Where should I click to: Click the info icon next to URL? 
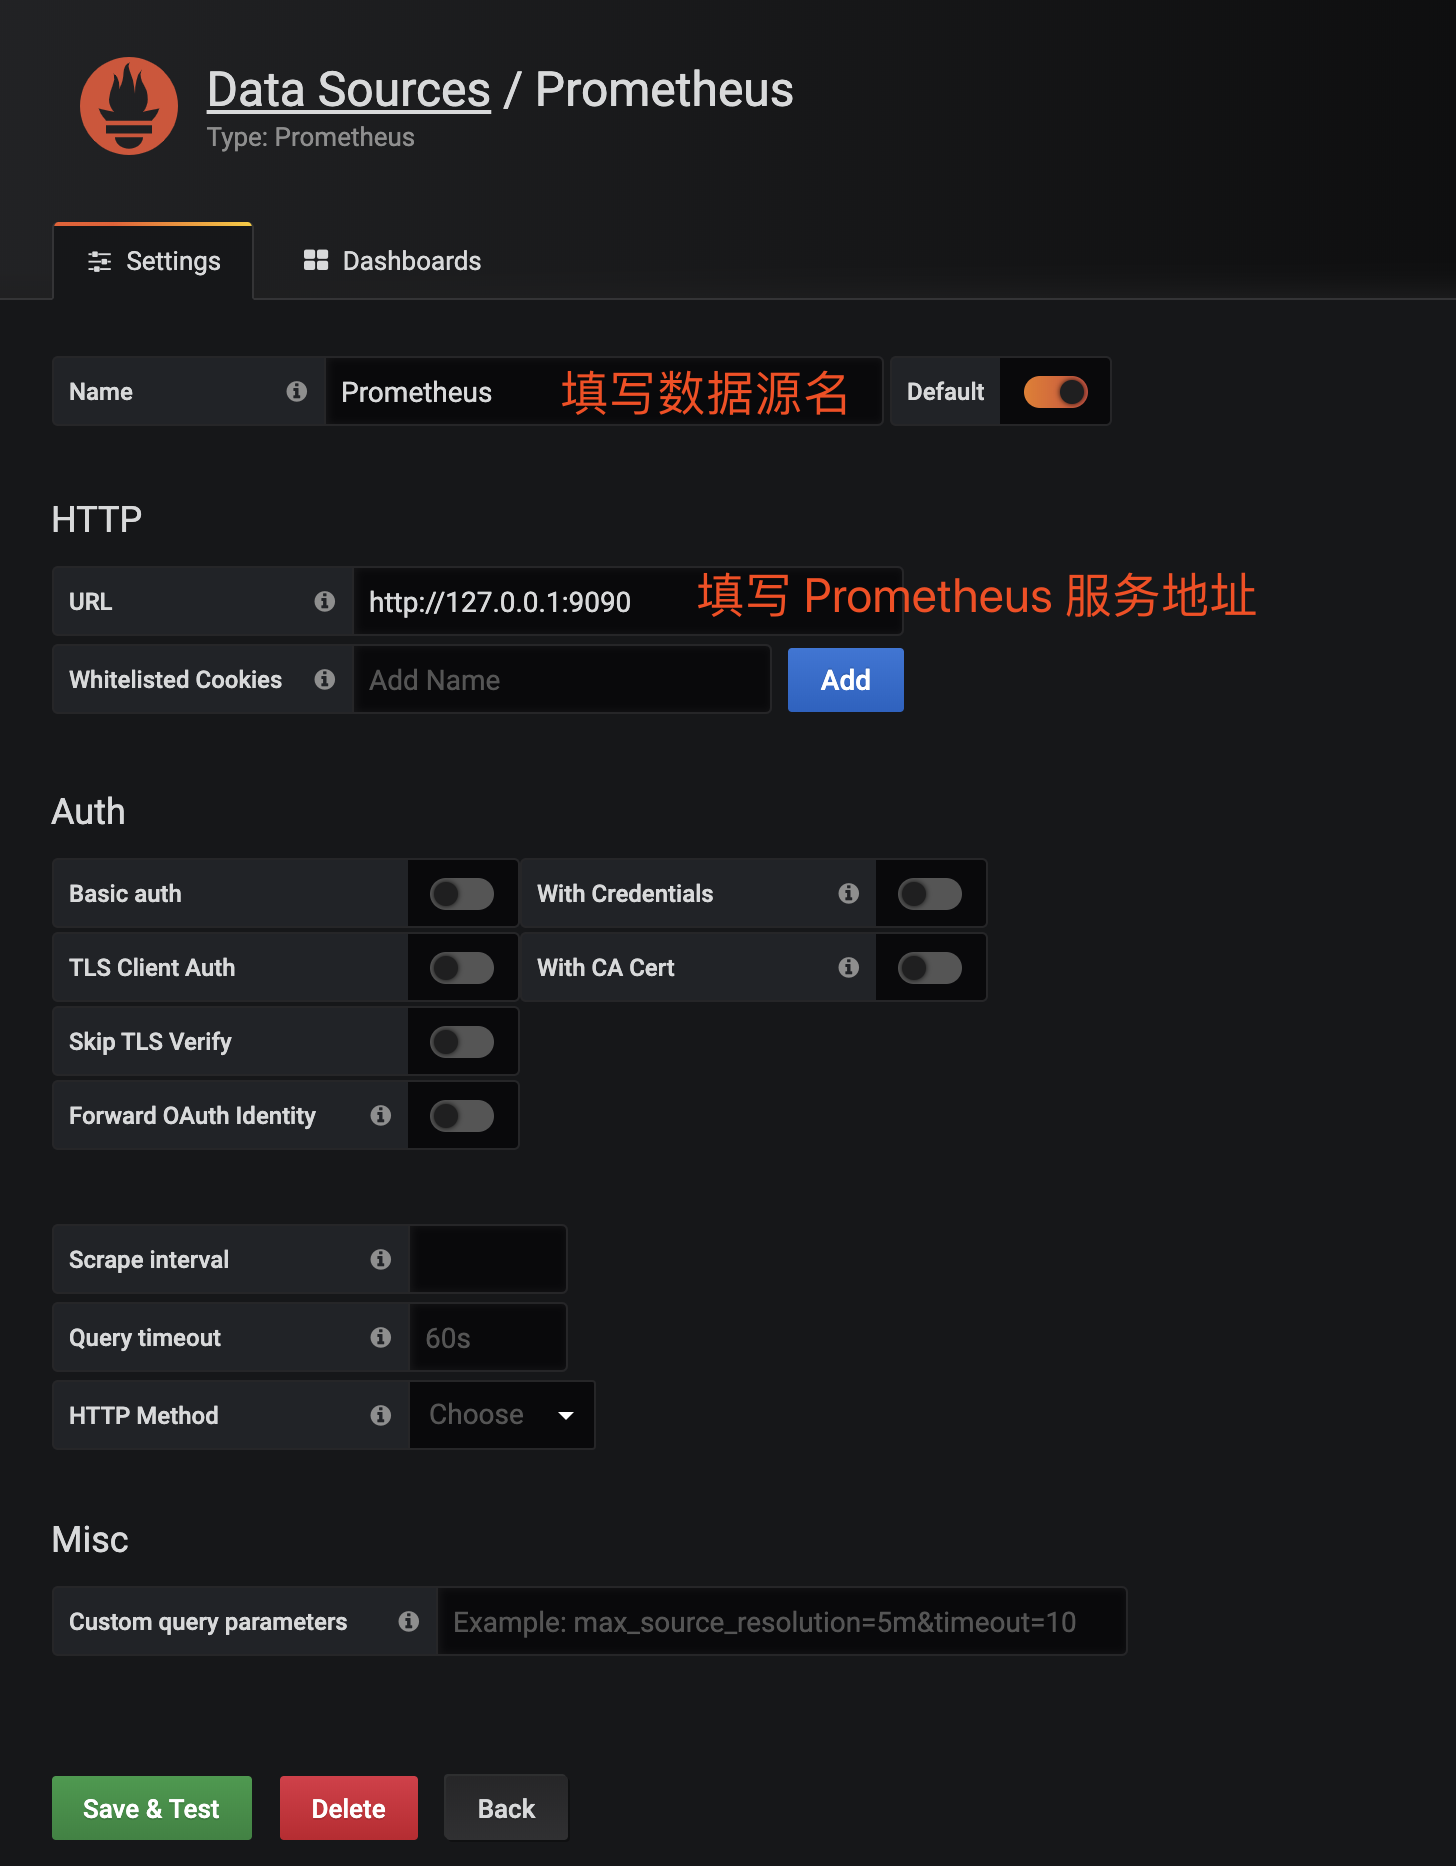coord(324,601)
